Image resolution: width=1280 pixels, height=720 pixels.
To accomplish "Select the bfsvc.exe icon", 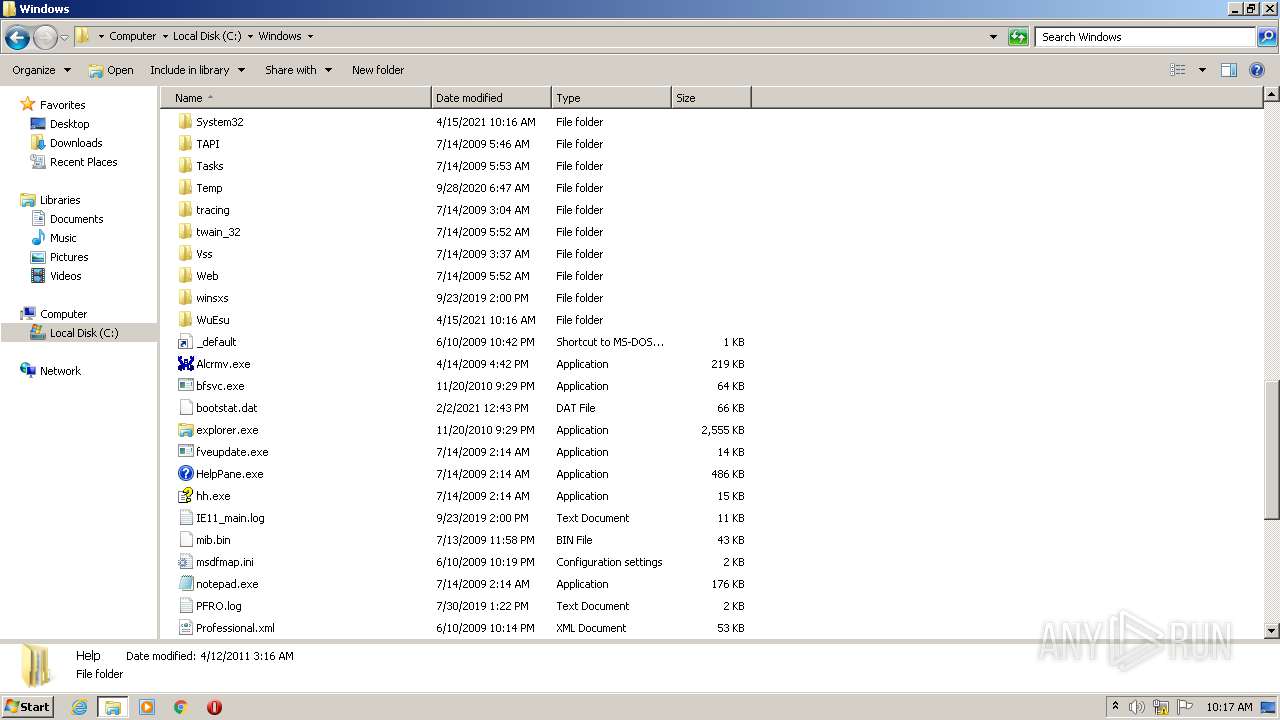I will click(x=185, y=386).
